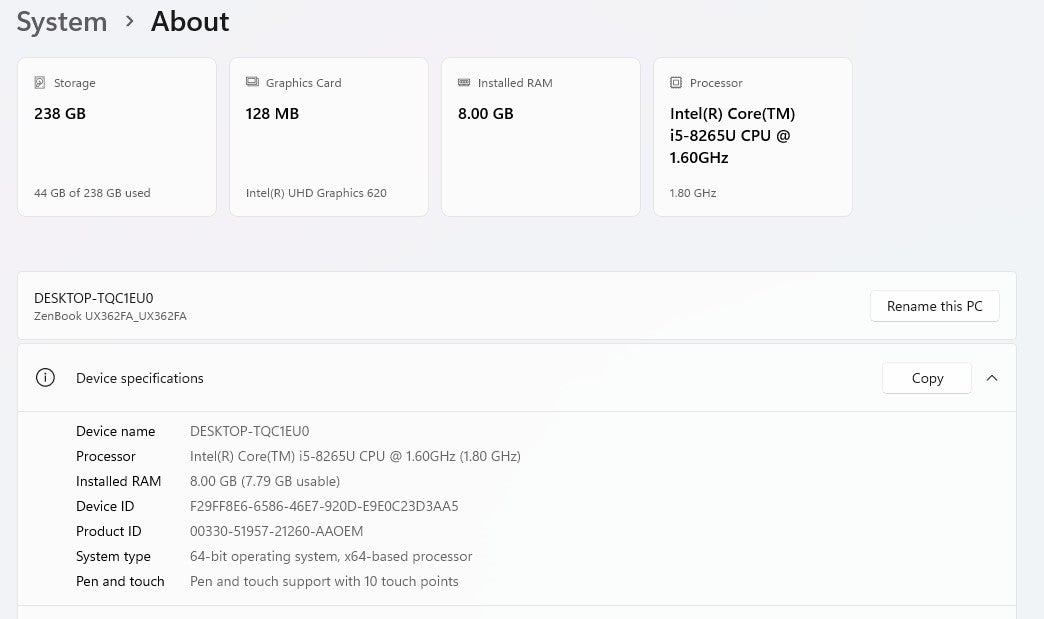Click the Device ID value in specifications
This screenshot has width=1044, height=619.
click(324, 506)
